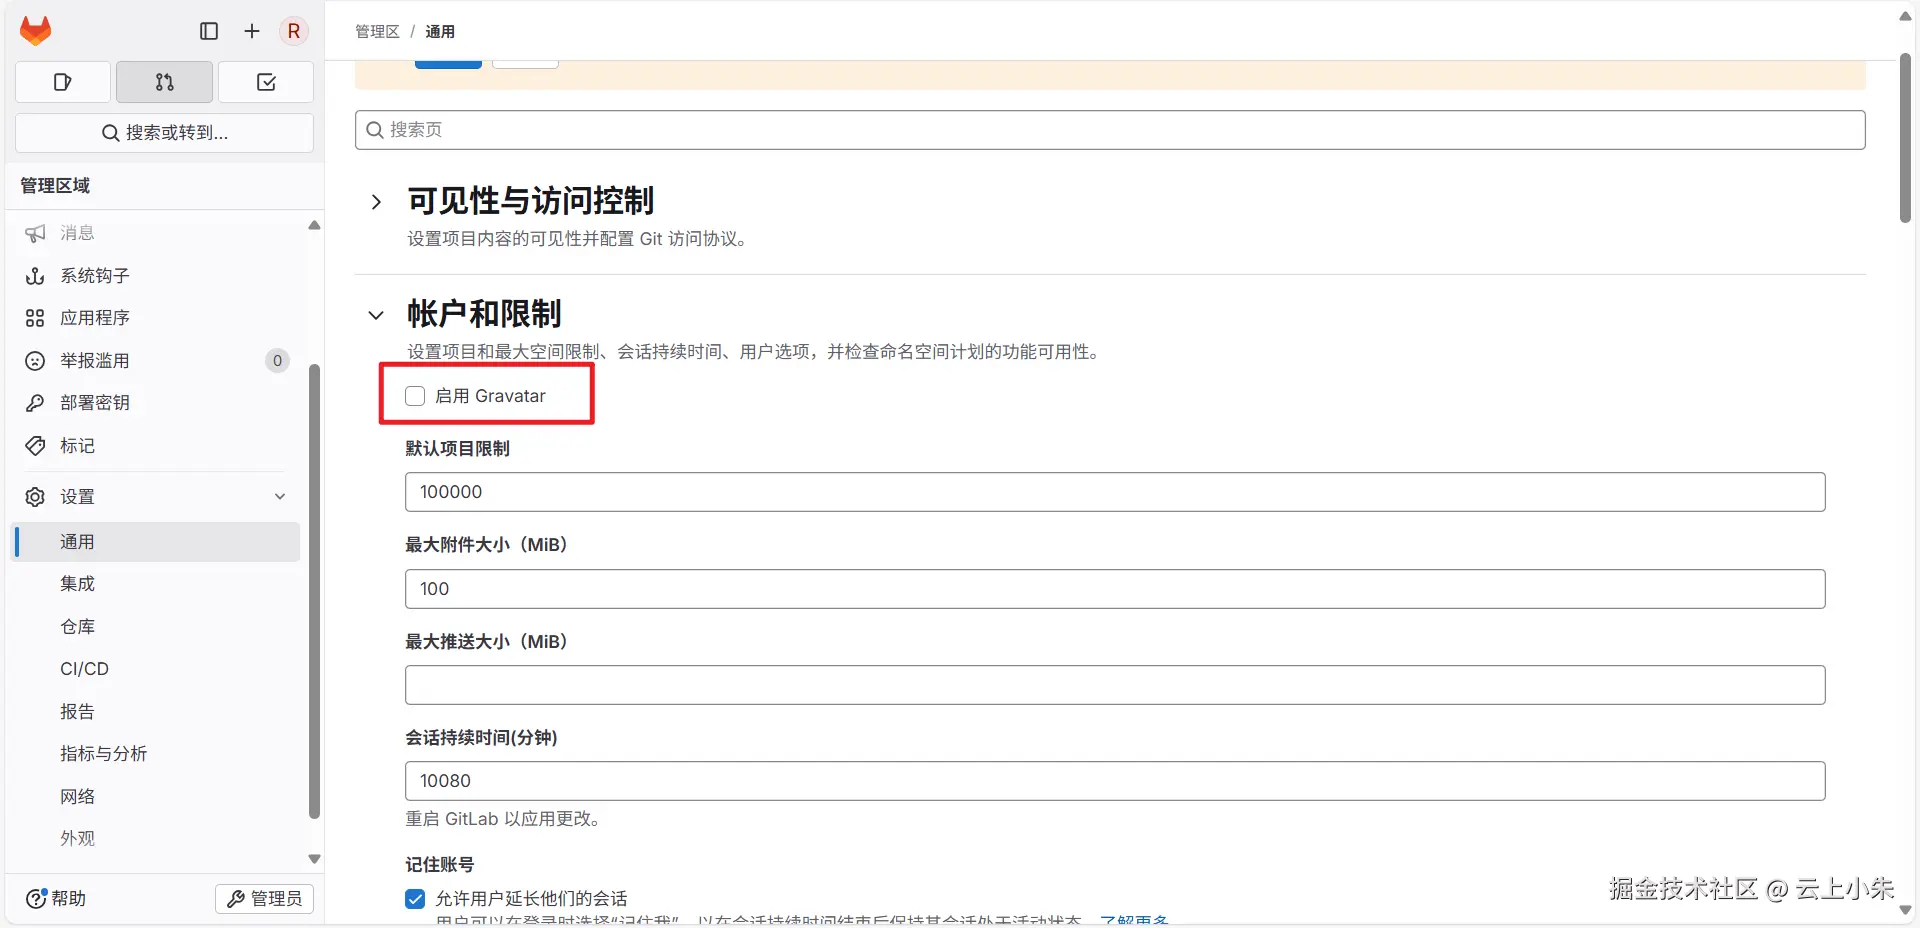Image resolution: width=1920 pixels, height=928 pixels.
Task: Click the page scrollbar thumb
Action: 1905,138
